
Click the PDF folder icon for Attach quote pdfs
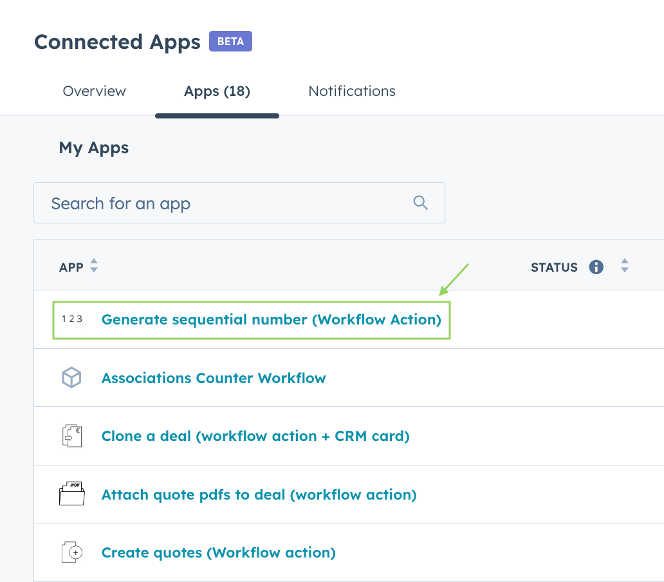[x=71, y=494]
